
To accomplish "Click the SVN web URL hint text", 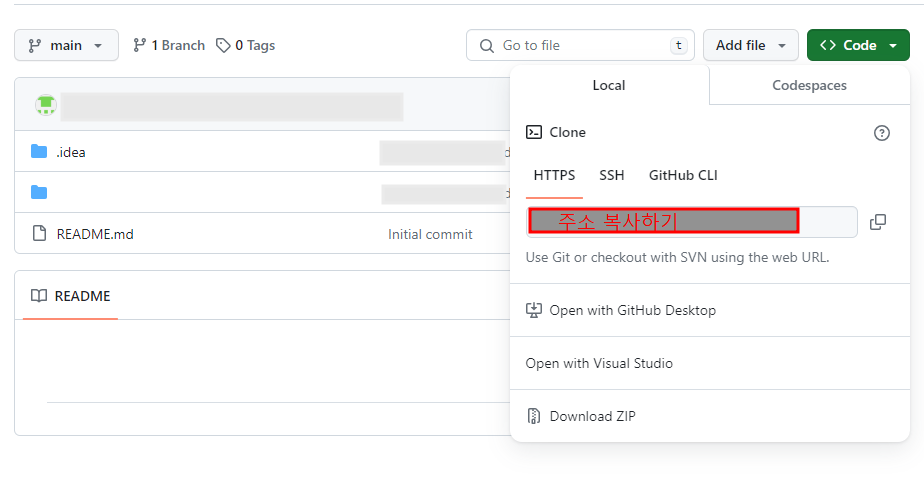I will point(677,258).
